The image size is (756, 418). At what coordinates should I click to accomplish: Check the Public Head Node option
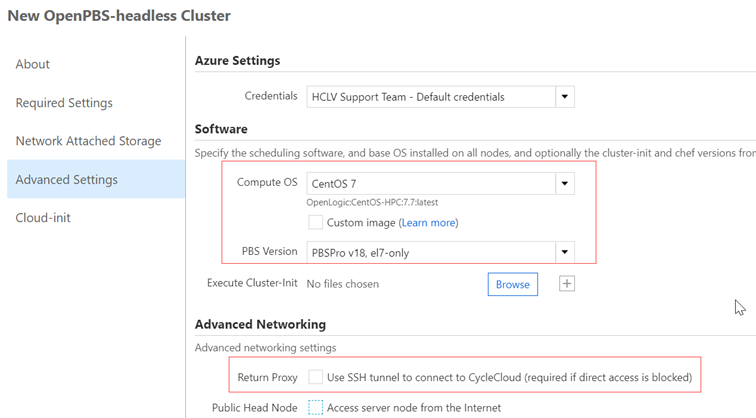coord(316,407)
